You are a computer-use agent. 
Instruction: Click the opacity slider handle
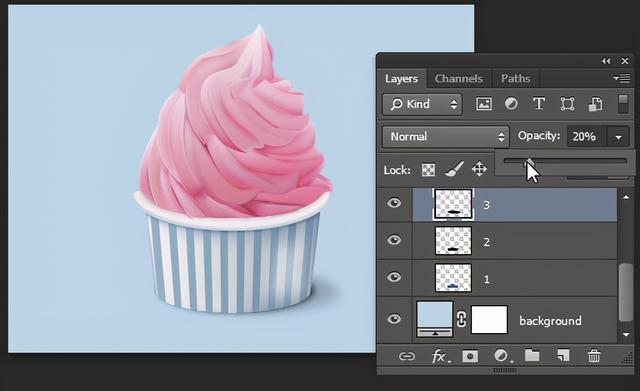[529, 163]
